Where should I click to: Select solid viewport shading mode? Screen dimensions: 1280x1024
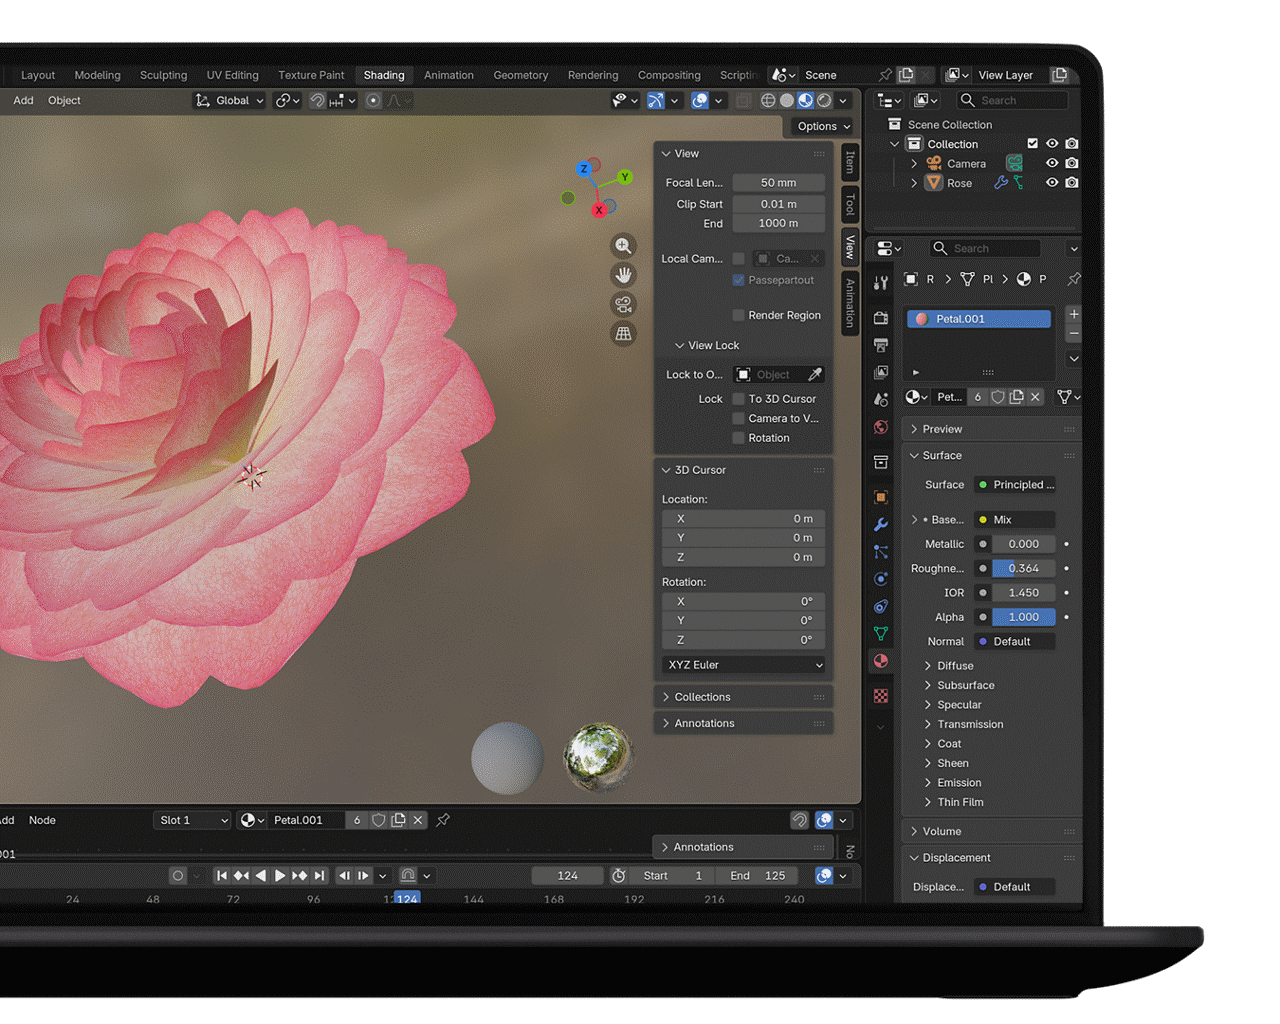[x=787, y=100]
